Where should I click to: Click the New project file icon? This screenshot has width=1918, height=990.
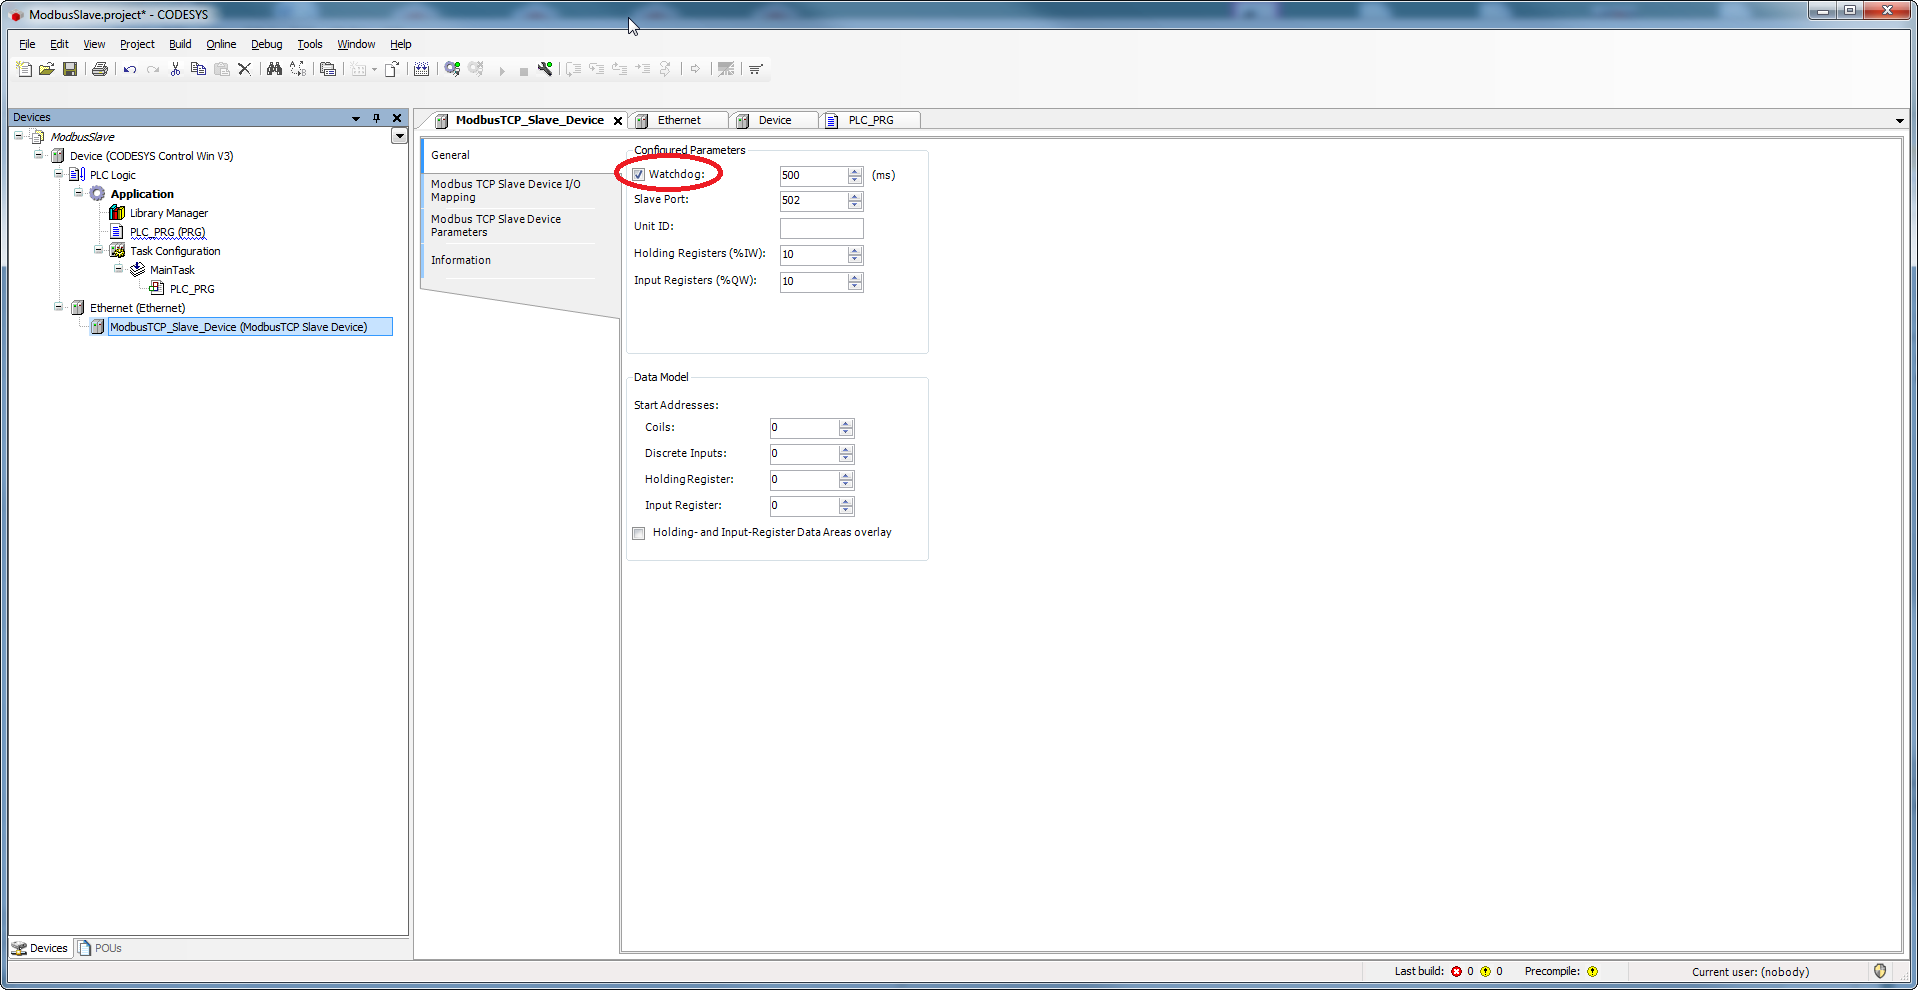pos(24,69)
